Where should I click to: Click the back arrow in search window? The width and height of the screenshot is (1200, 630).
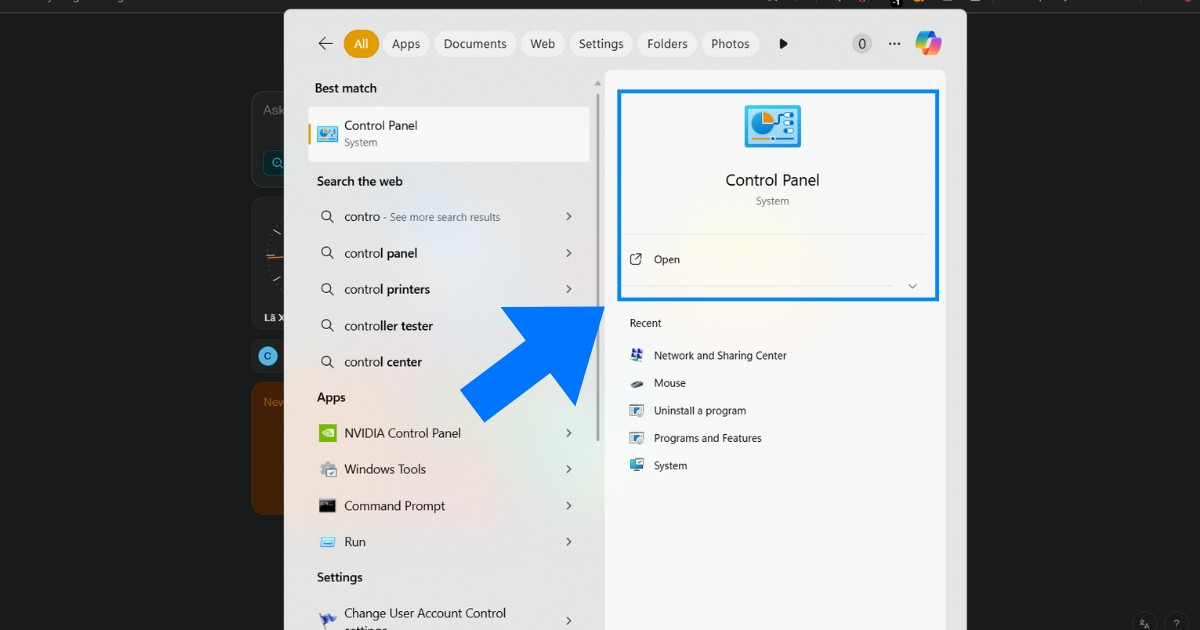coord(325,43)
